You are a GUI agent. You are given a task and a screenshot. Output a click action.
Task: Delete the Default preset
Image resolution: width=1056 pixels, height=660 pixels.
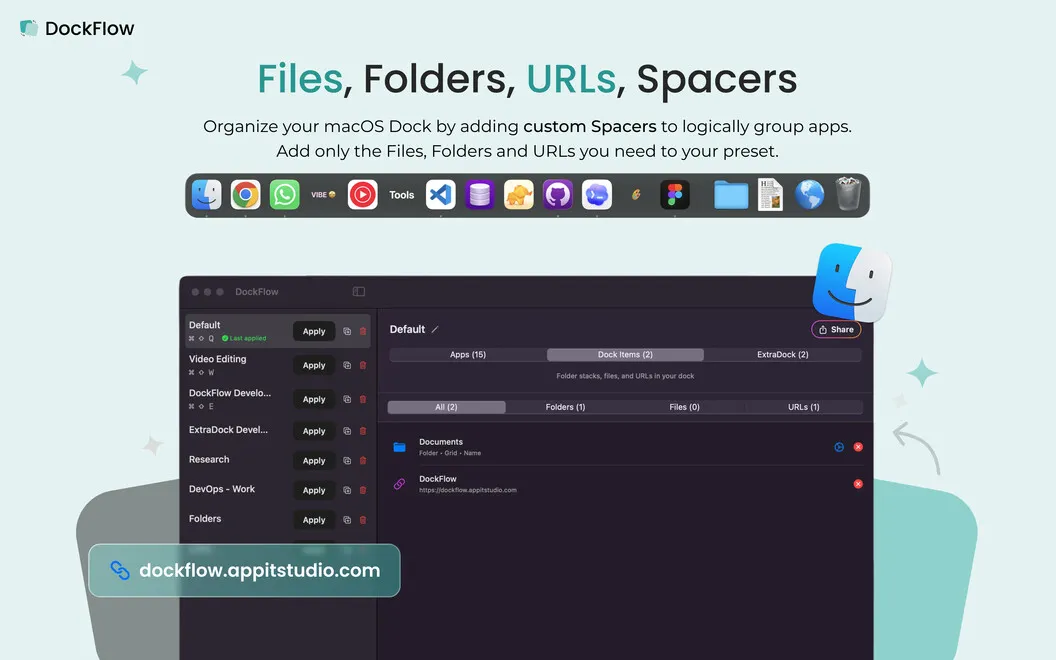tap(363, 331)
